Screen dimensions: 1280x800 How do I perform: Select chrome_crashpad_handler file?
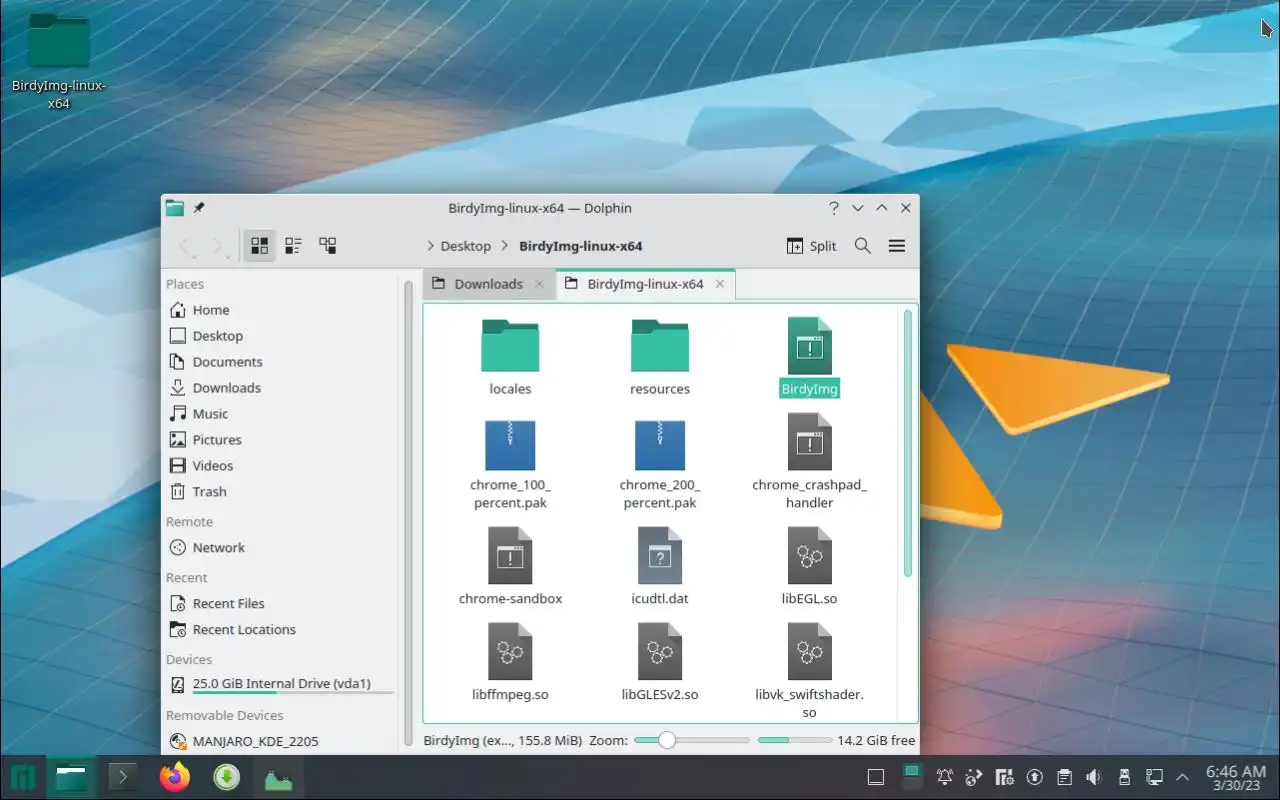[x=810, y=463]
